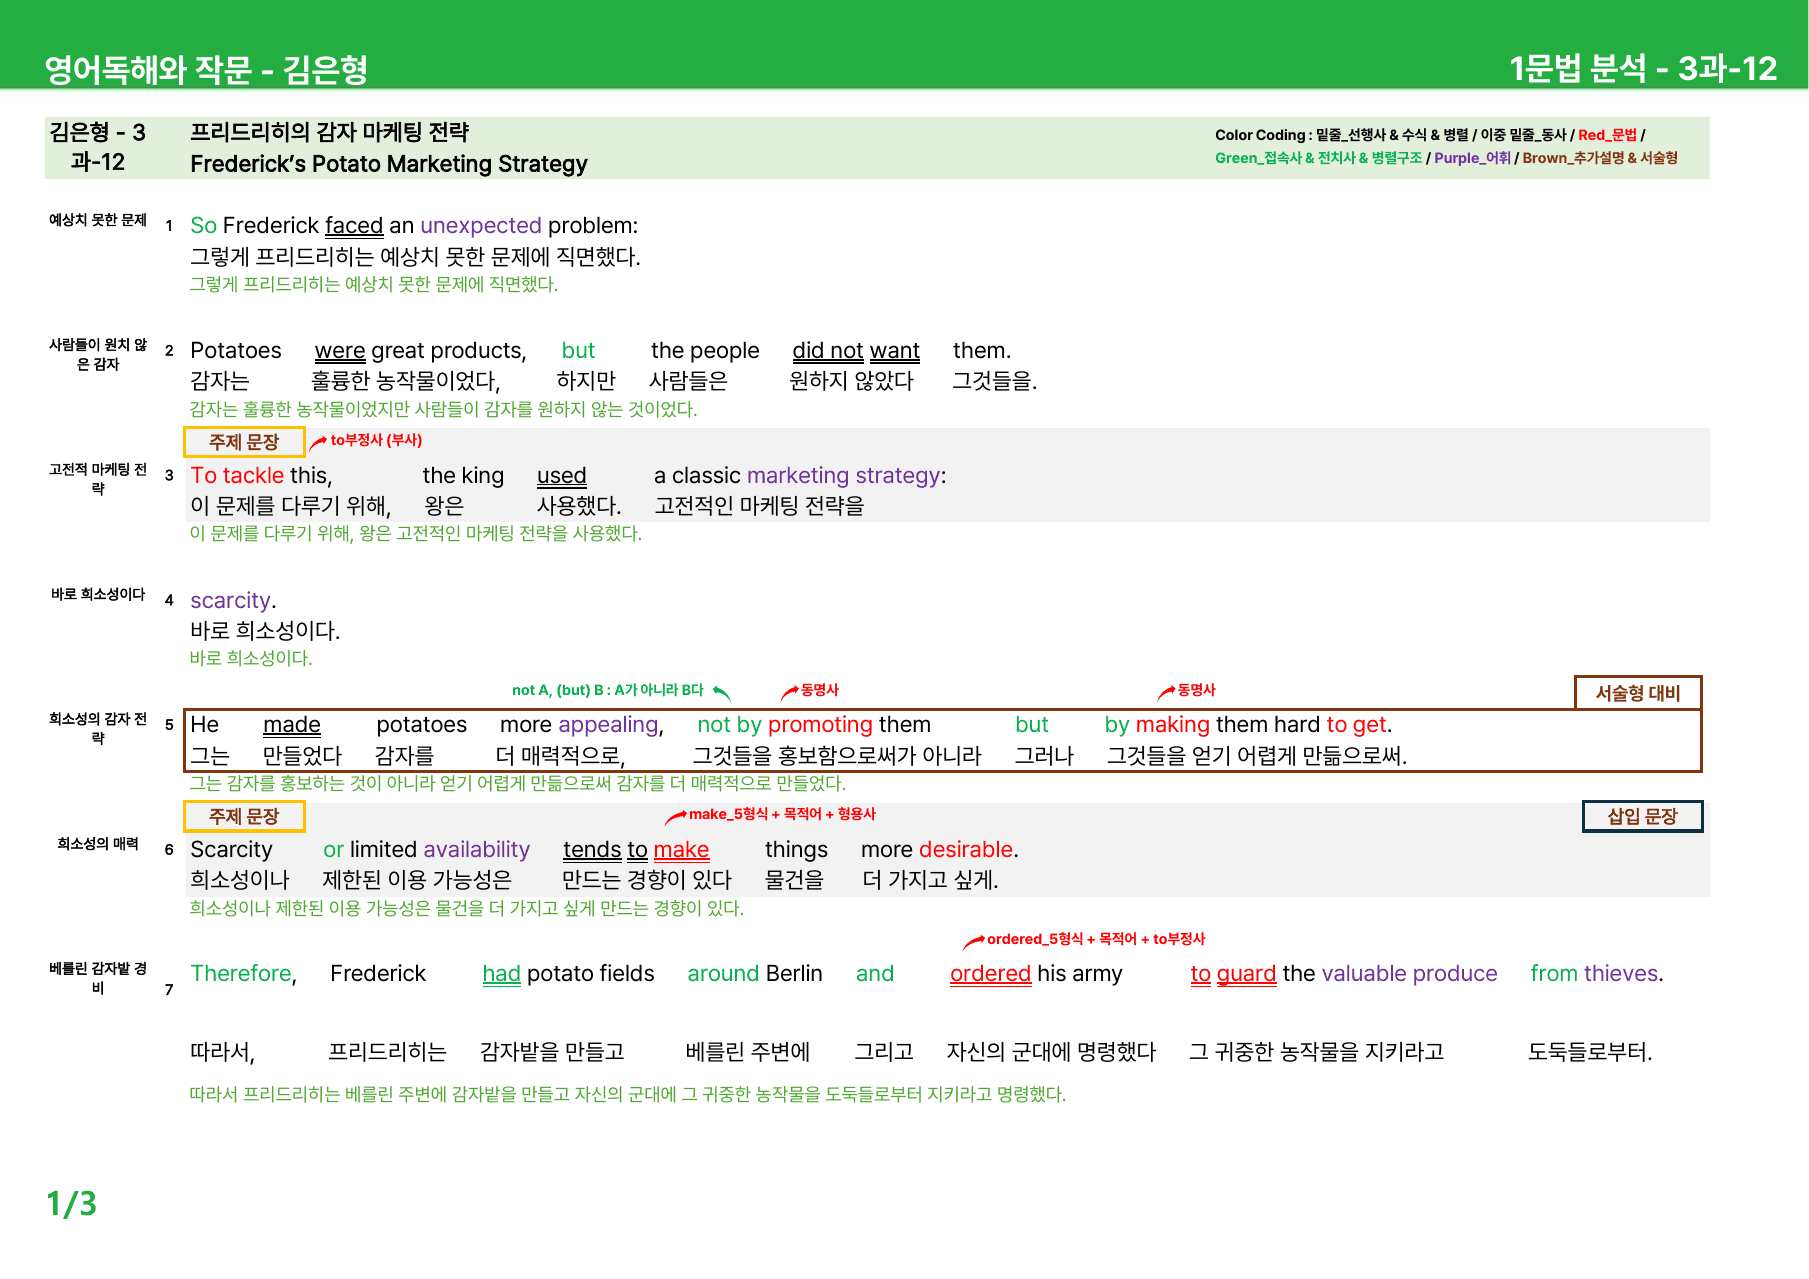Click the red phrase To tackle
The image size is (1809, 1279).
click(x=237, y=476)
